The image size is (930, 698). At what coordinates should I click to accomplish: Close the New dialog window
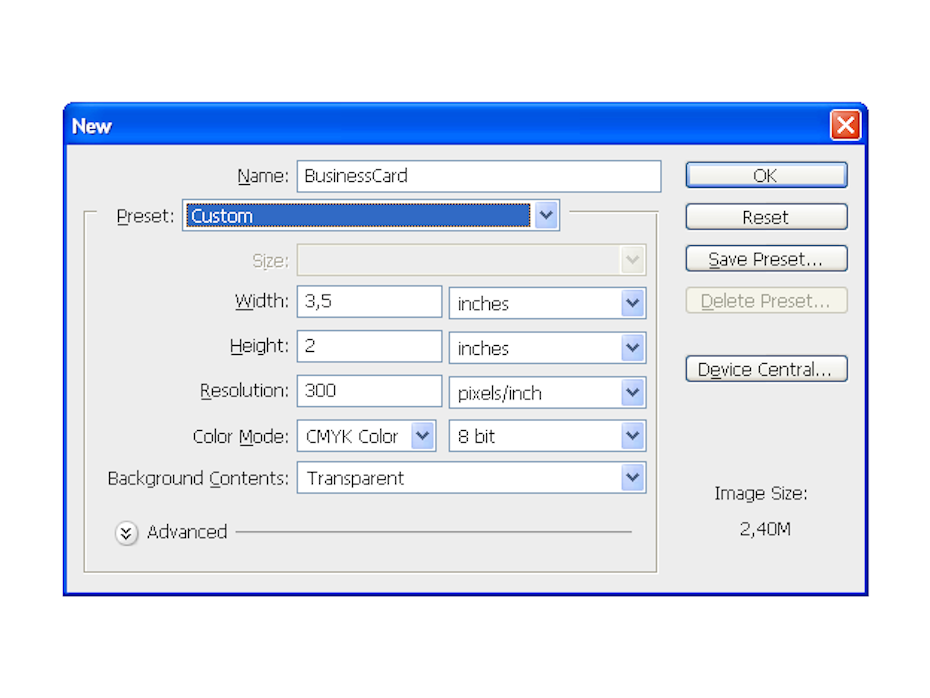[x=845, y=126]
